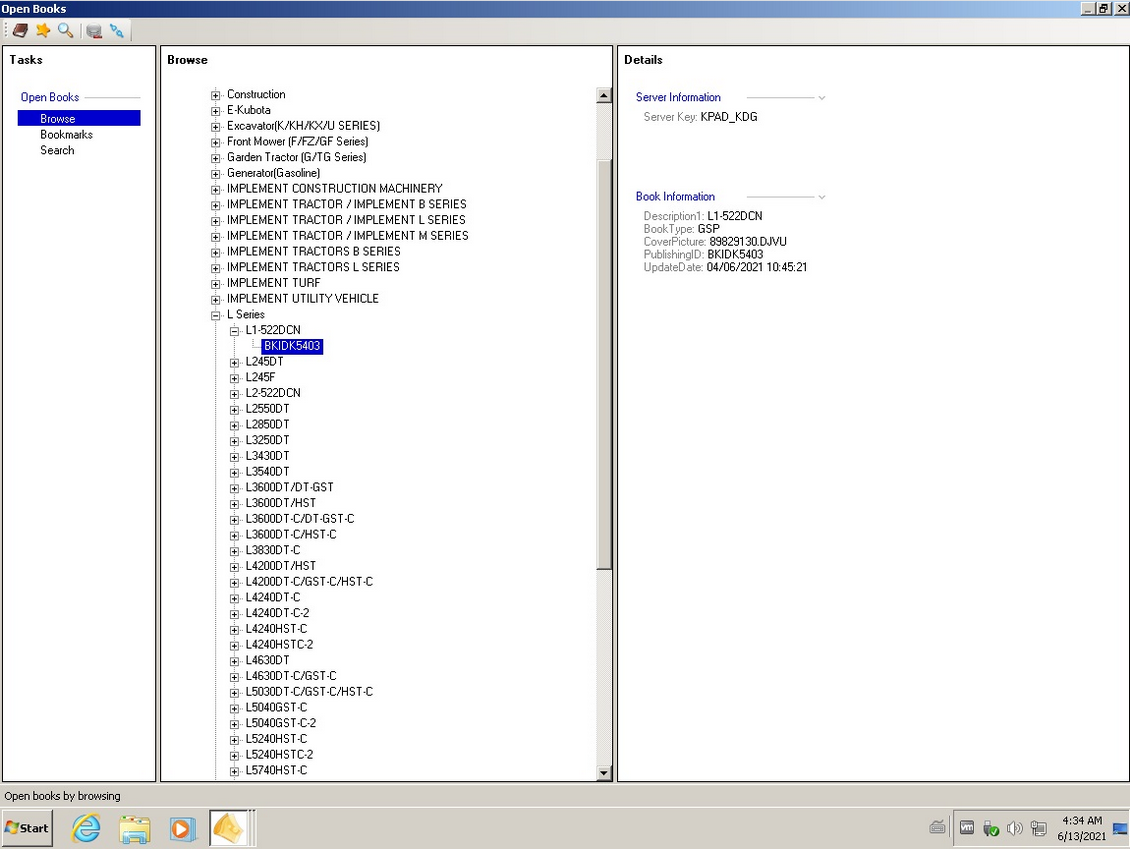Collapse the Server Information section chevron

[822, 97]
